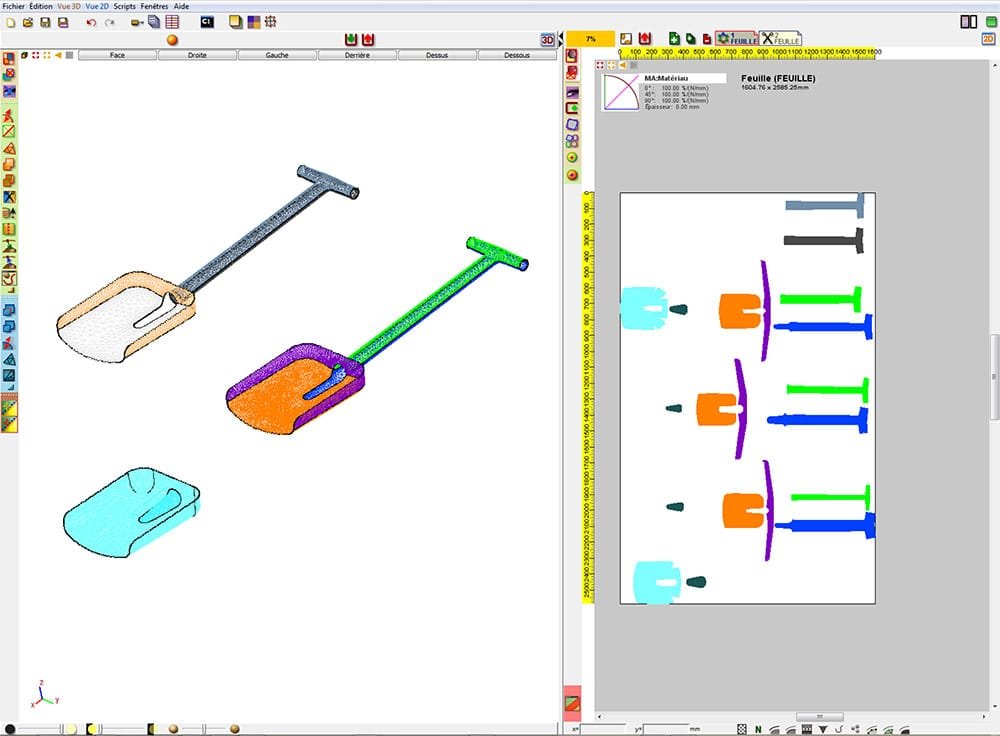This screenshot has width=1000, height=736.
Task: Switch to sheet tab 2 FEUILLE
Action: pyautogui.click(x=781, y=38)
